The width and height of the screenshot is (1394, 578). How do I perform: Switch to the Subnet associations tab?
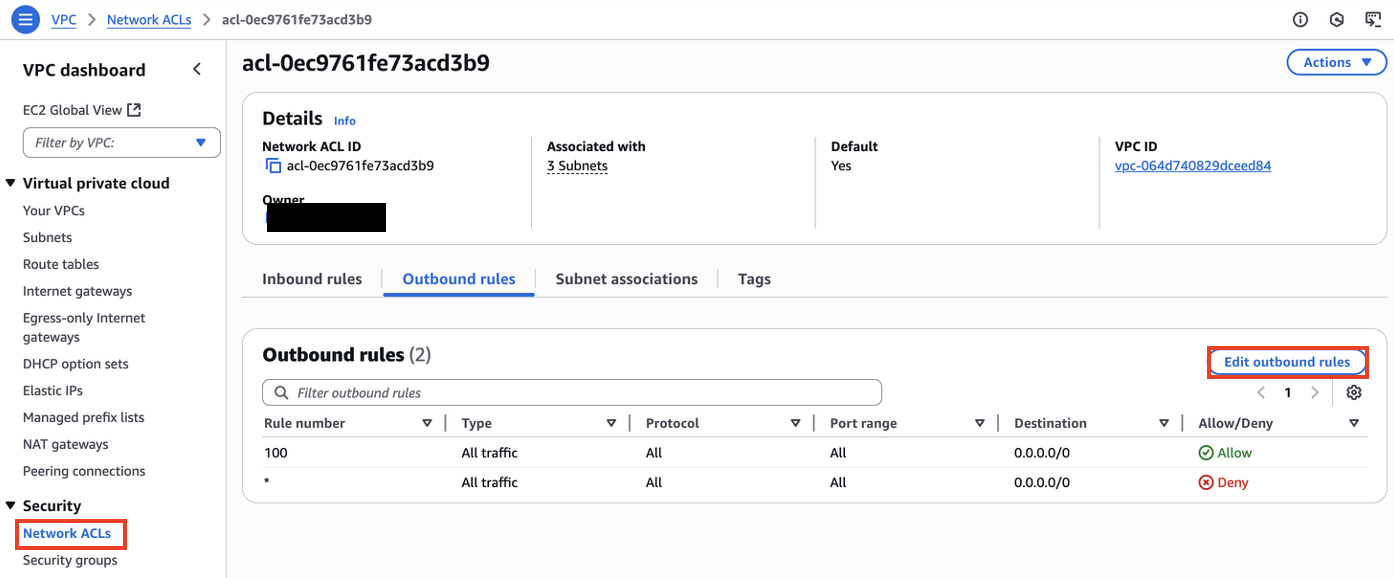(x=626, y=279)
